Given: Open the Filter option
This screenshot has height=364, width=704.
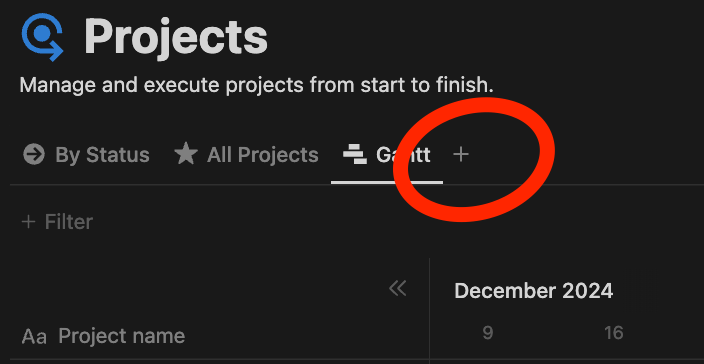Looking at the screenshot, I should tap(57, 222).
